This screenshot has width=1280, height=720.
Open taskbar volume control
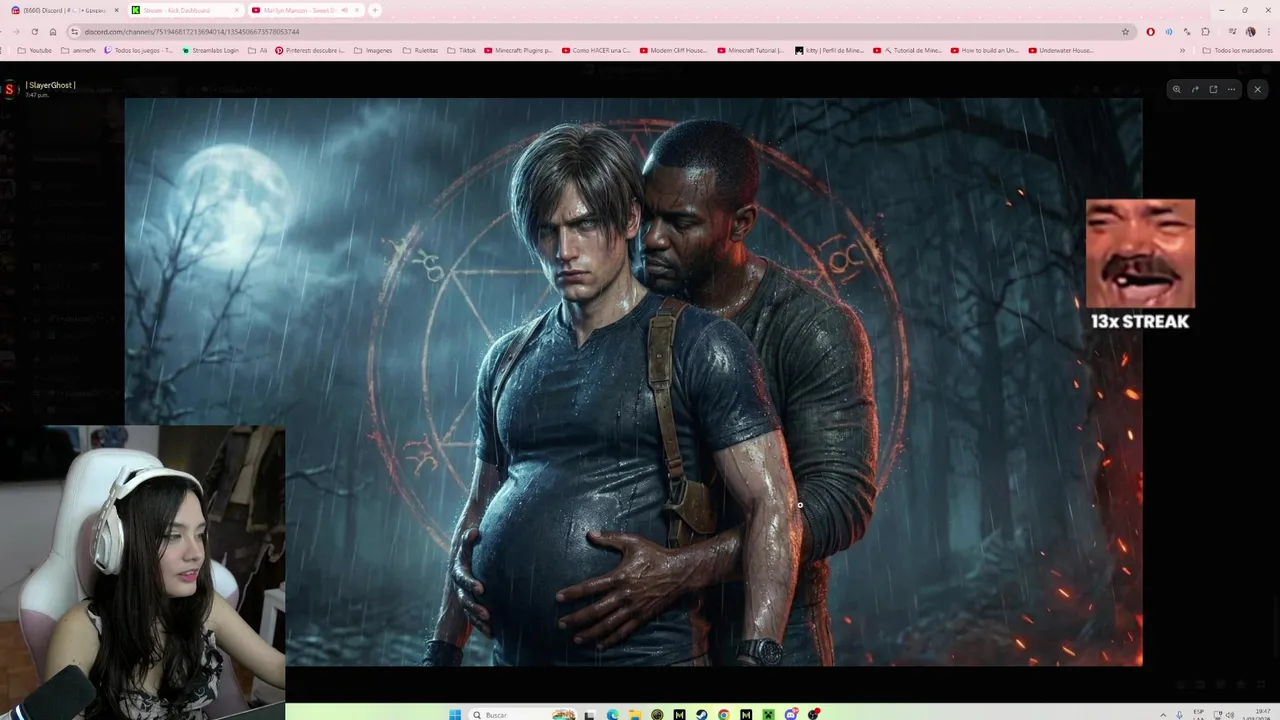[x=1230, y=714]
